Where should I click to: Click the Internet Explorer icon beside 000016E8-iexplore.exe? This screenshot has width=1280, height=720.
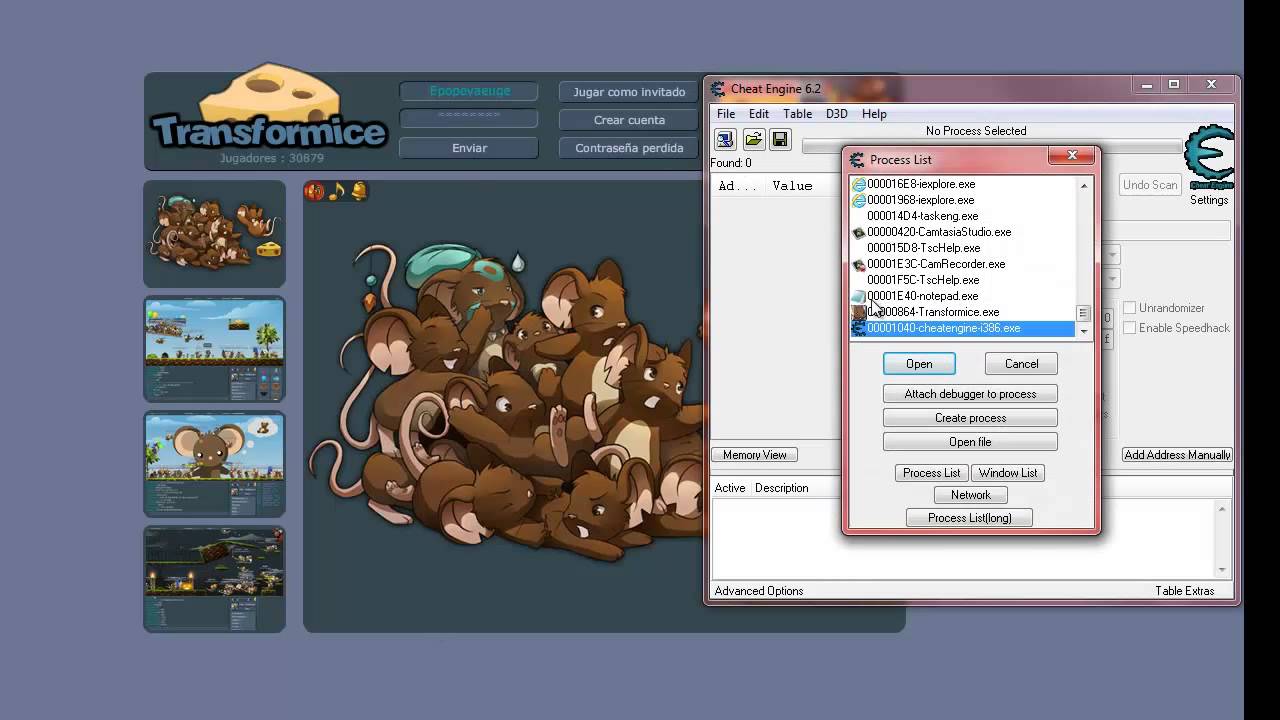pos(858,184)
